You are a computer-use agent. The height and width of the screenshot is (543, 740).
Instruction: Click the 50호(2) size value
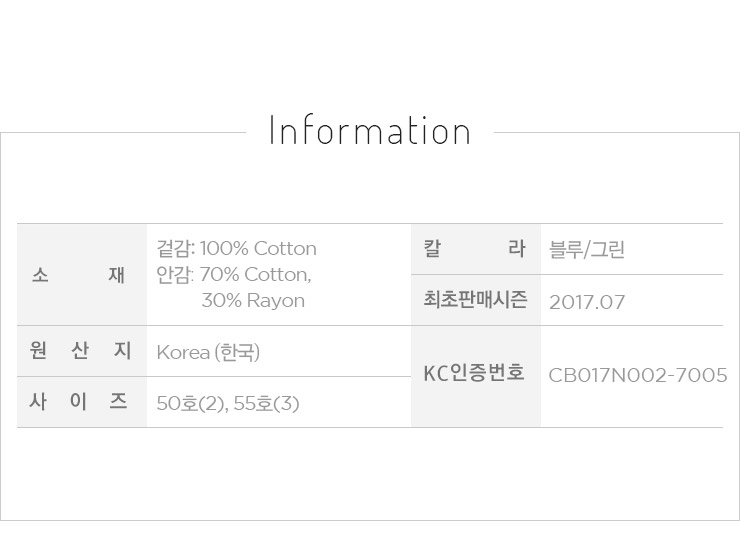(x=188, y=404)
